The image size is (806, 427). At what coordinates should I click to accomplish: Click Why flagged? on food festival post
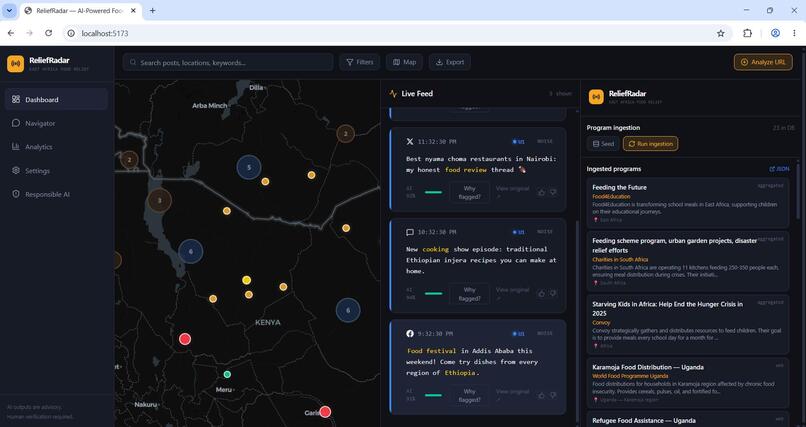point(469,395)
